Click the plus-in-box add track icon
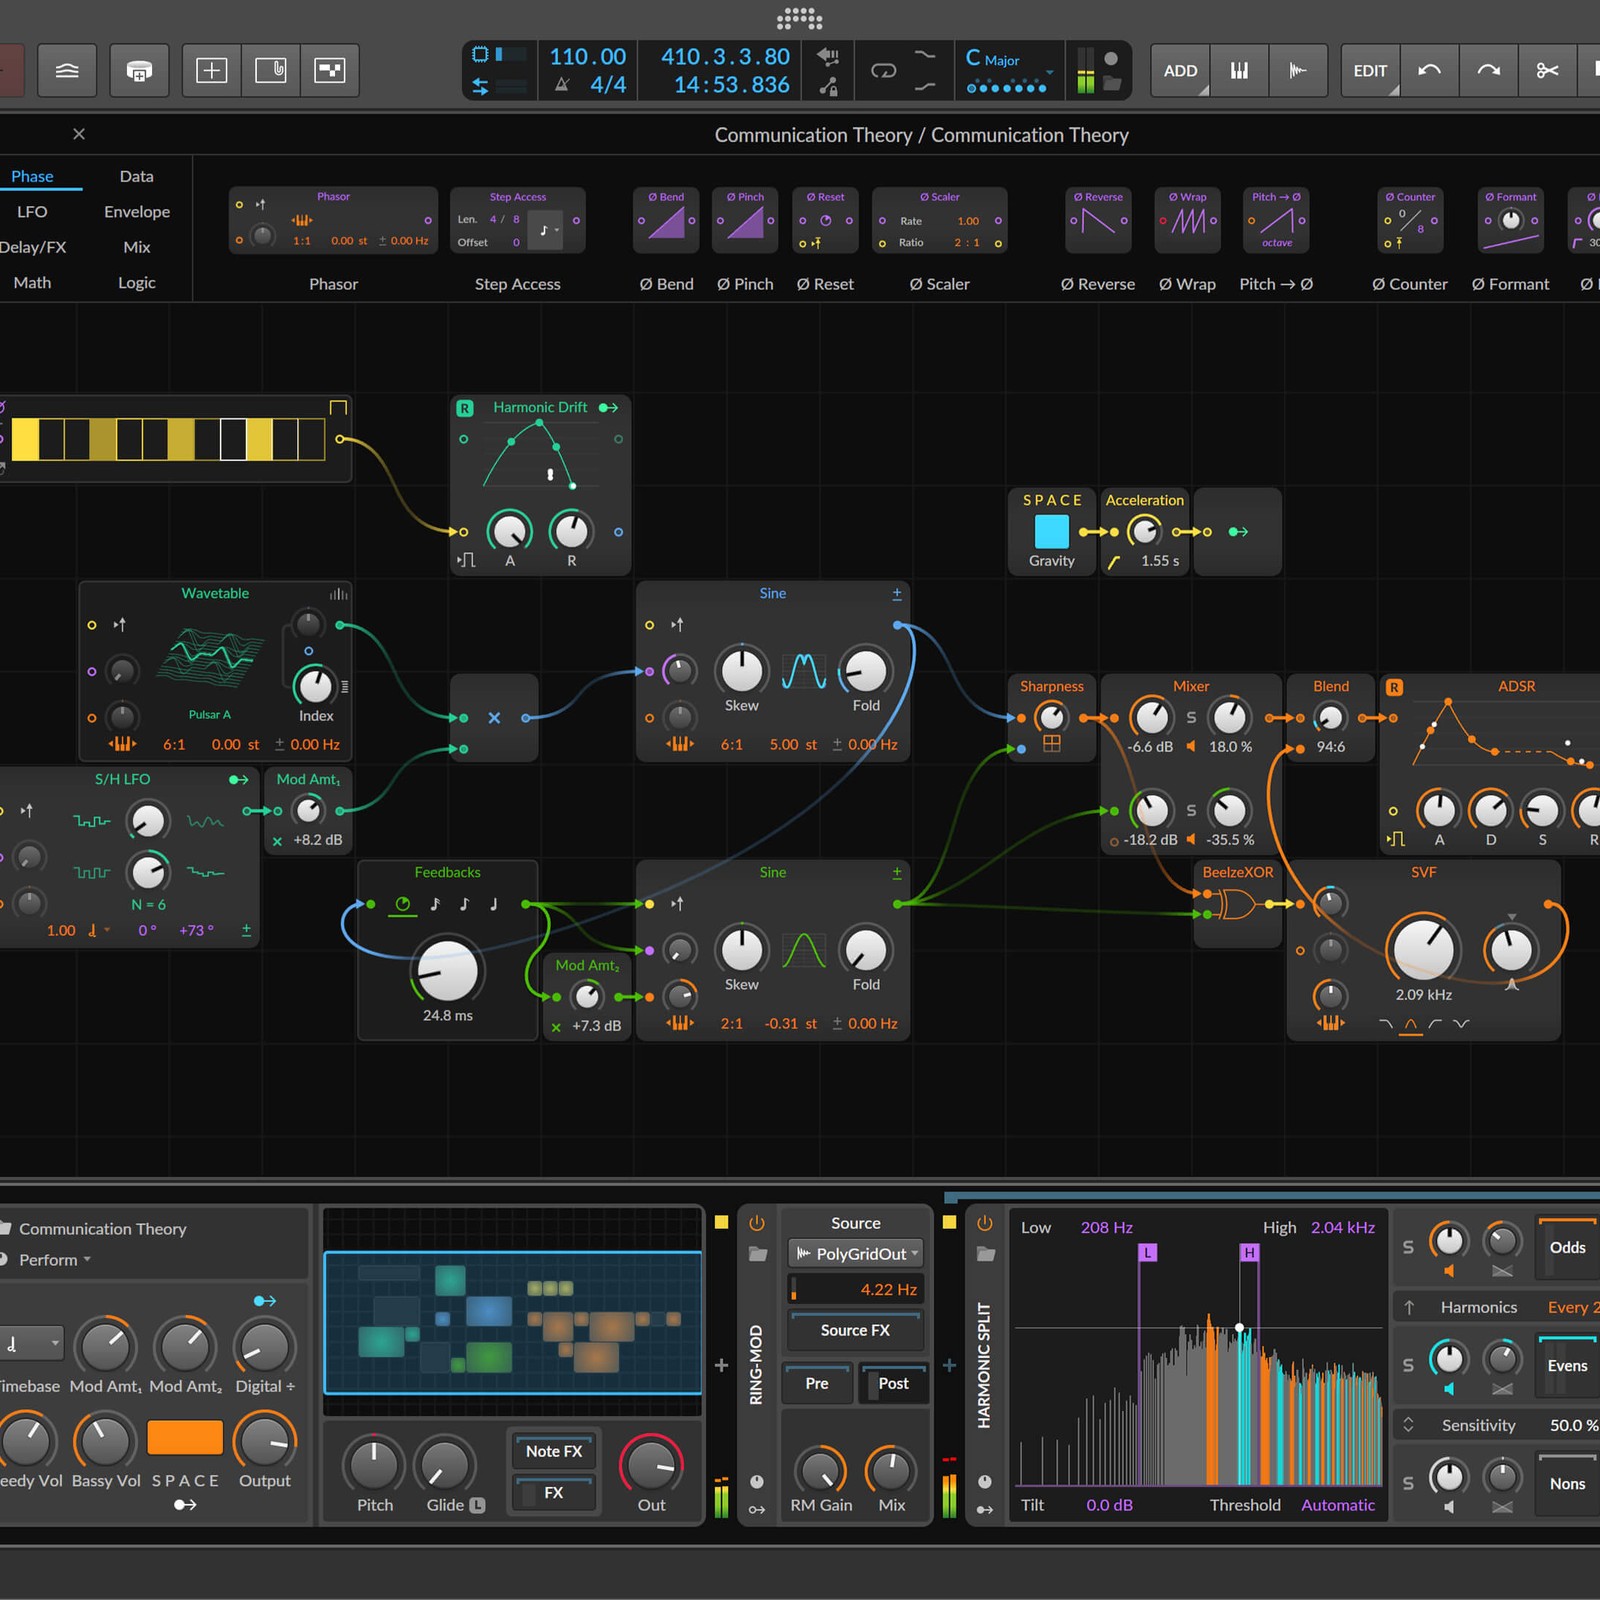 [x=211, y=70]
